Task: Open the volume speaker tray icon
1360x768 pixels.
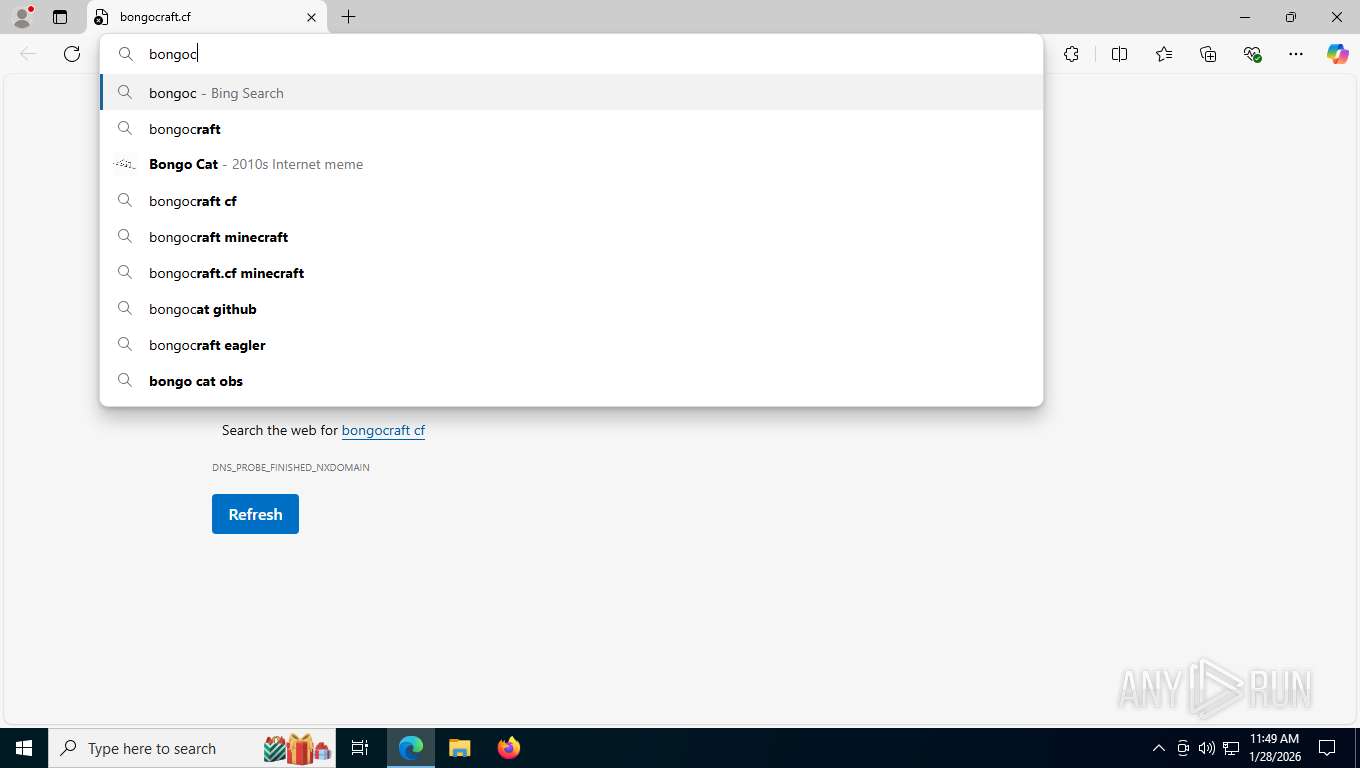Action: tap(1207, 748)
